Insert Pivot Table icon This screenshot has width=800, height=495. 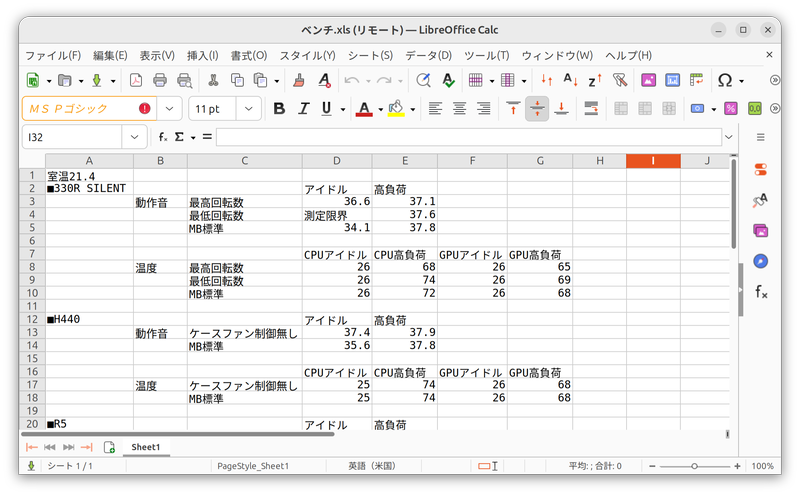pos(696,80)
